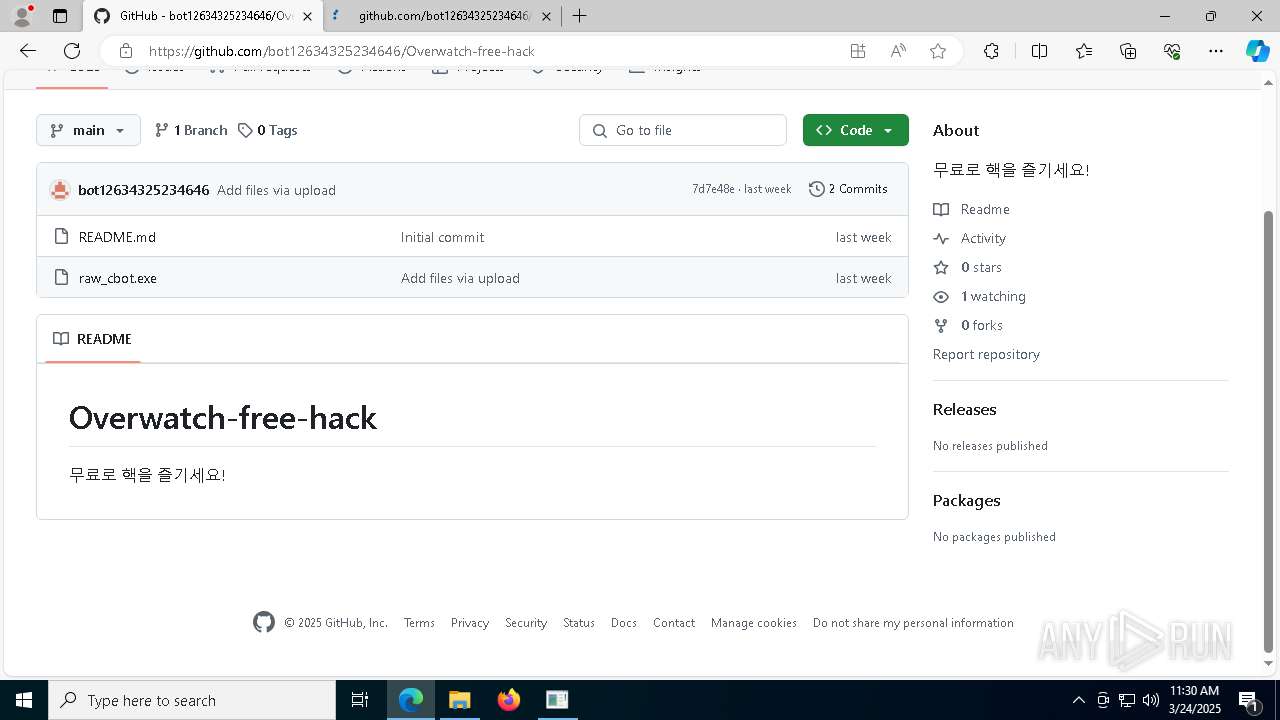This screenshot has width=1280, height=720.
Task: Open footer Privacy link
Action: coord(469,623)
